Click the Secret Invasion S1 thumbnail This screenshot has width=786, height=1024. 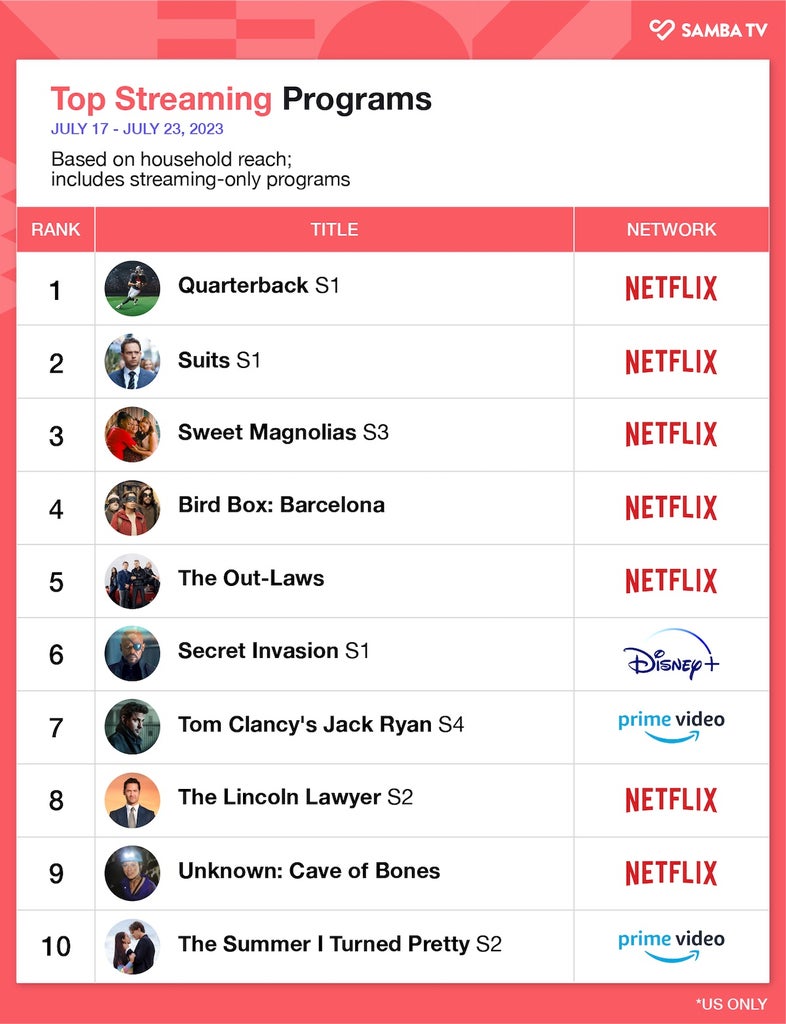[x=133, y=654]
